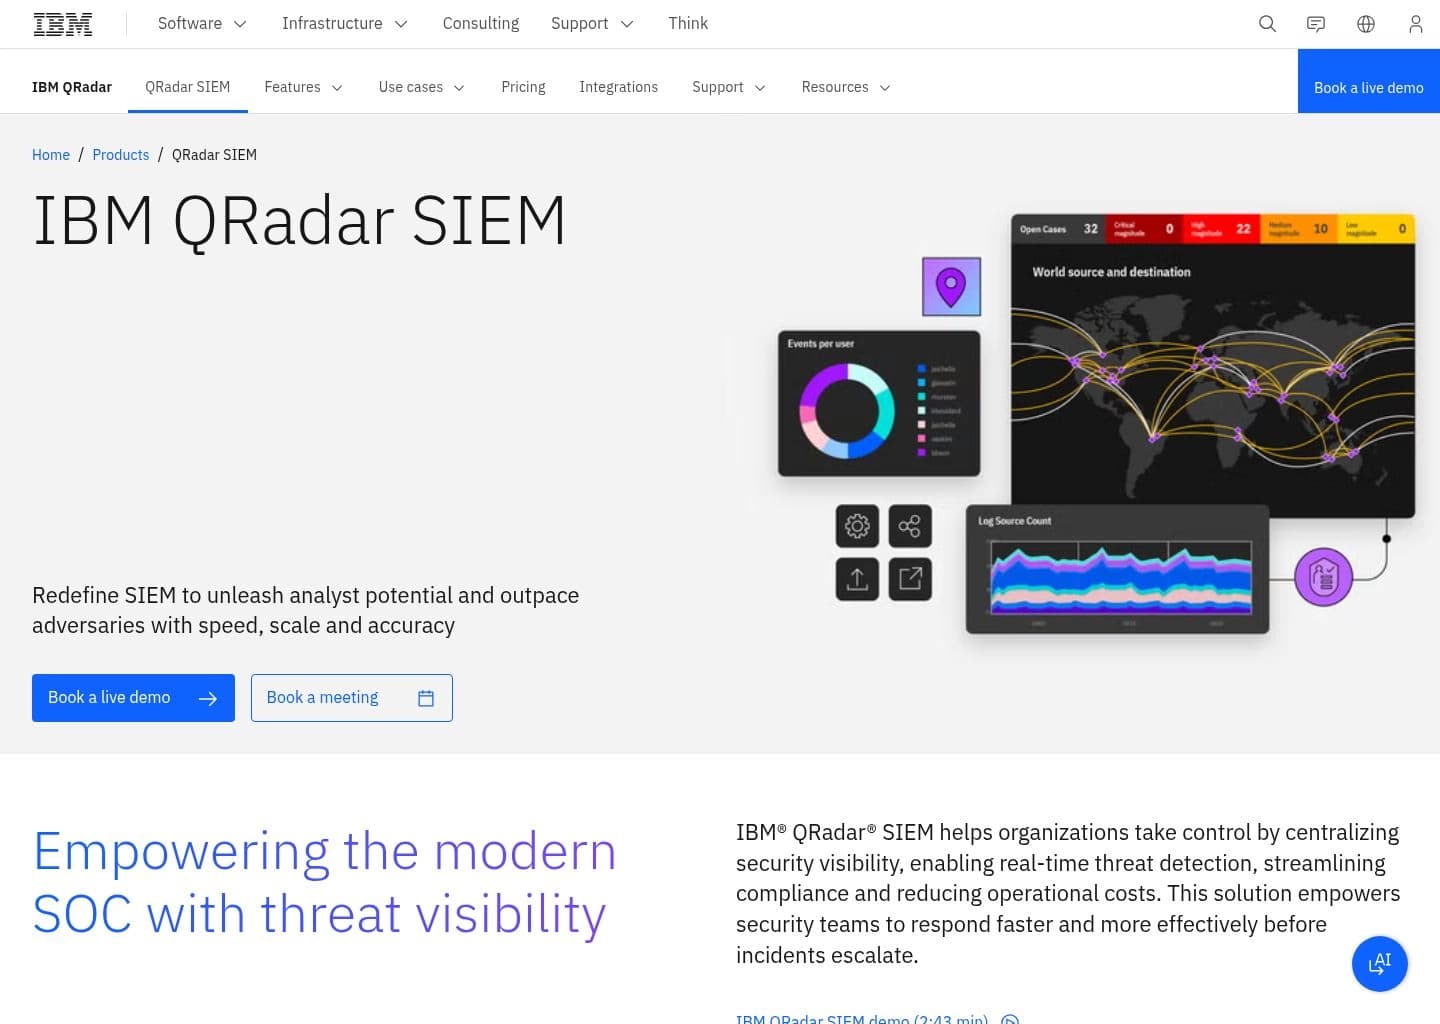Click the hero Book a live demo button
Image resolution: width=1440 pixels, height=1024 pixels.
[x=133, y=698]
